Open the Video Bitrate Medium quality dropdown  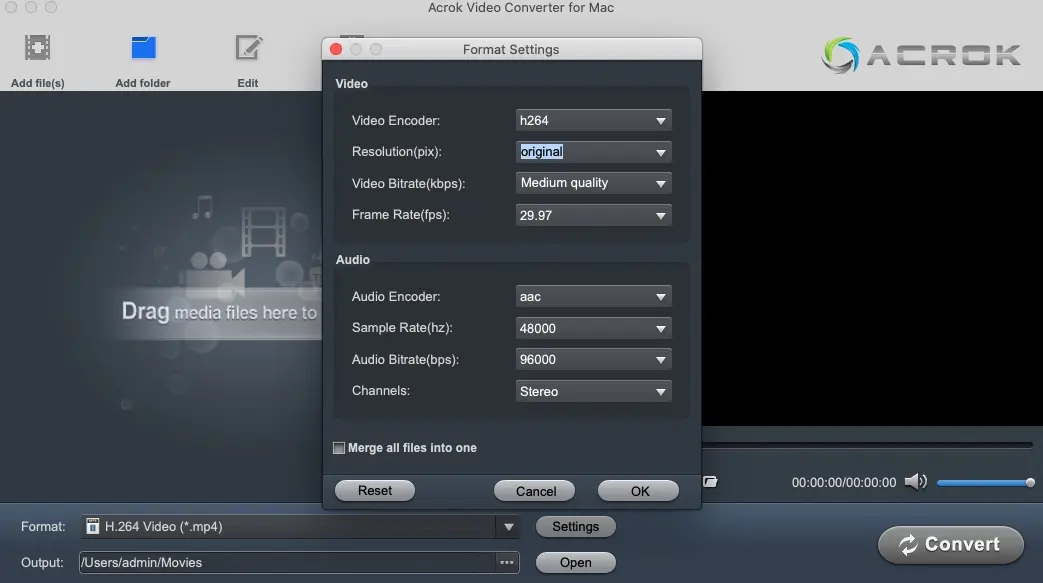(x=593, y=183)
